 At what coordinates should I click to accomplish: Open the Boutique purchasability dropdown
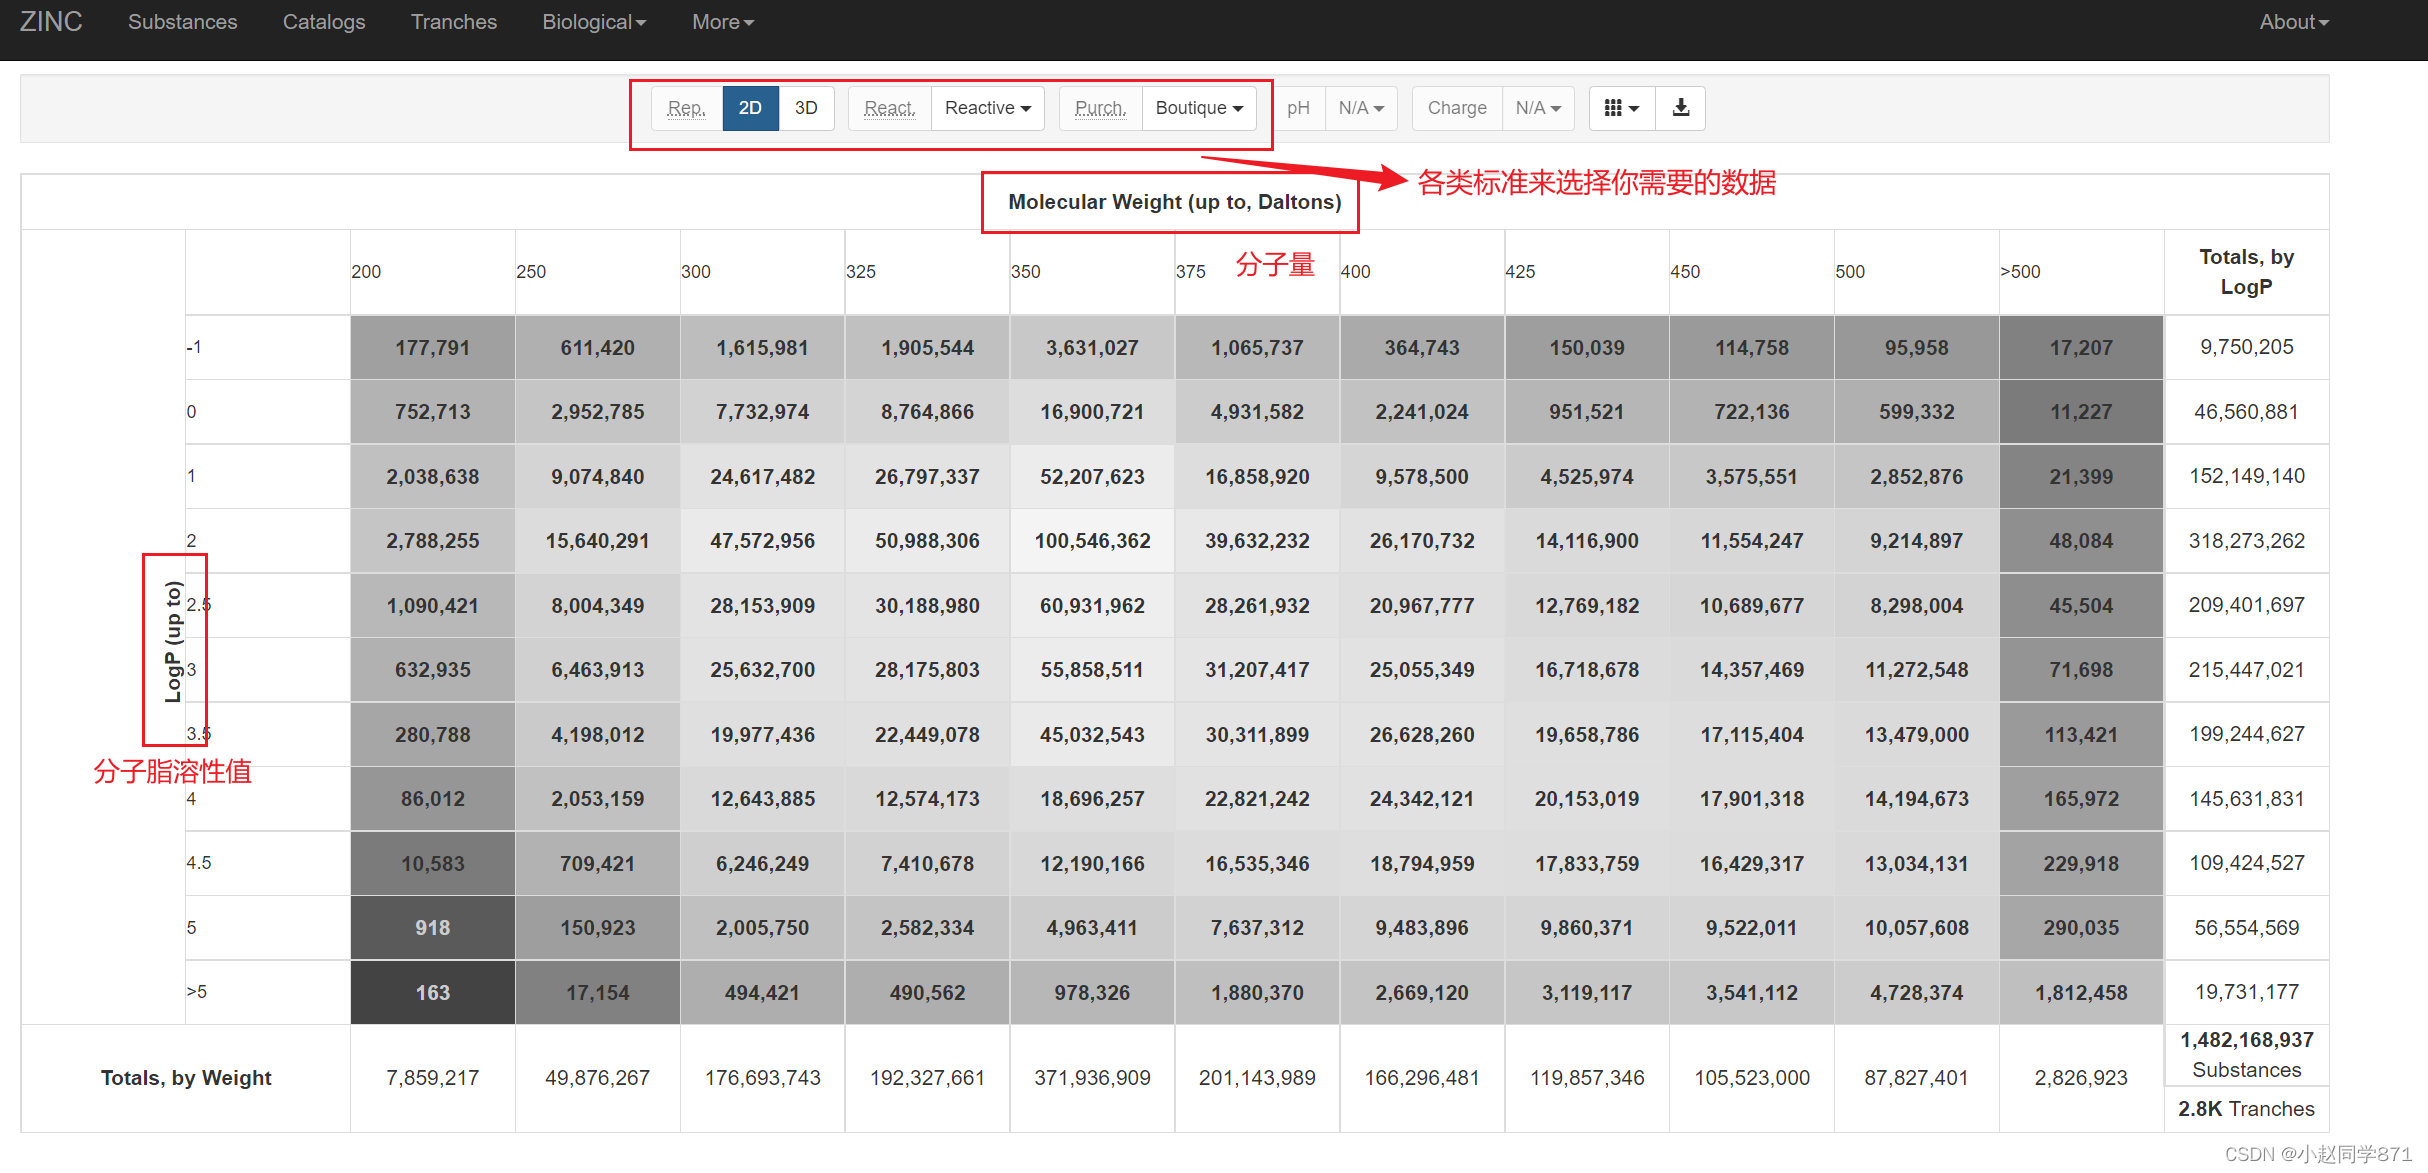[x=1198, y=108]
